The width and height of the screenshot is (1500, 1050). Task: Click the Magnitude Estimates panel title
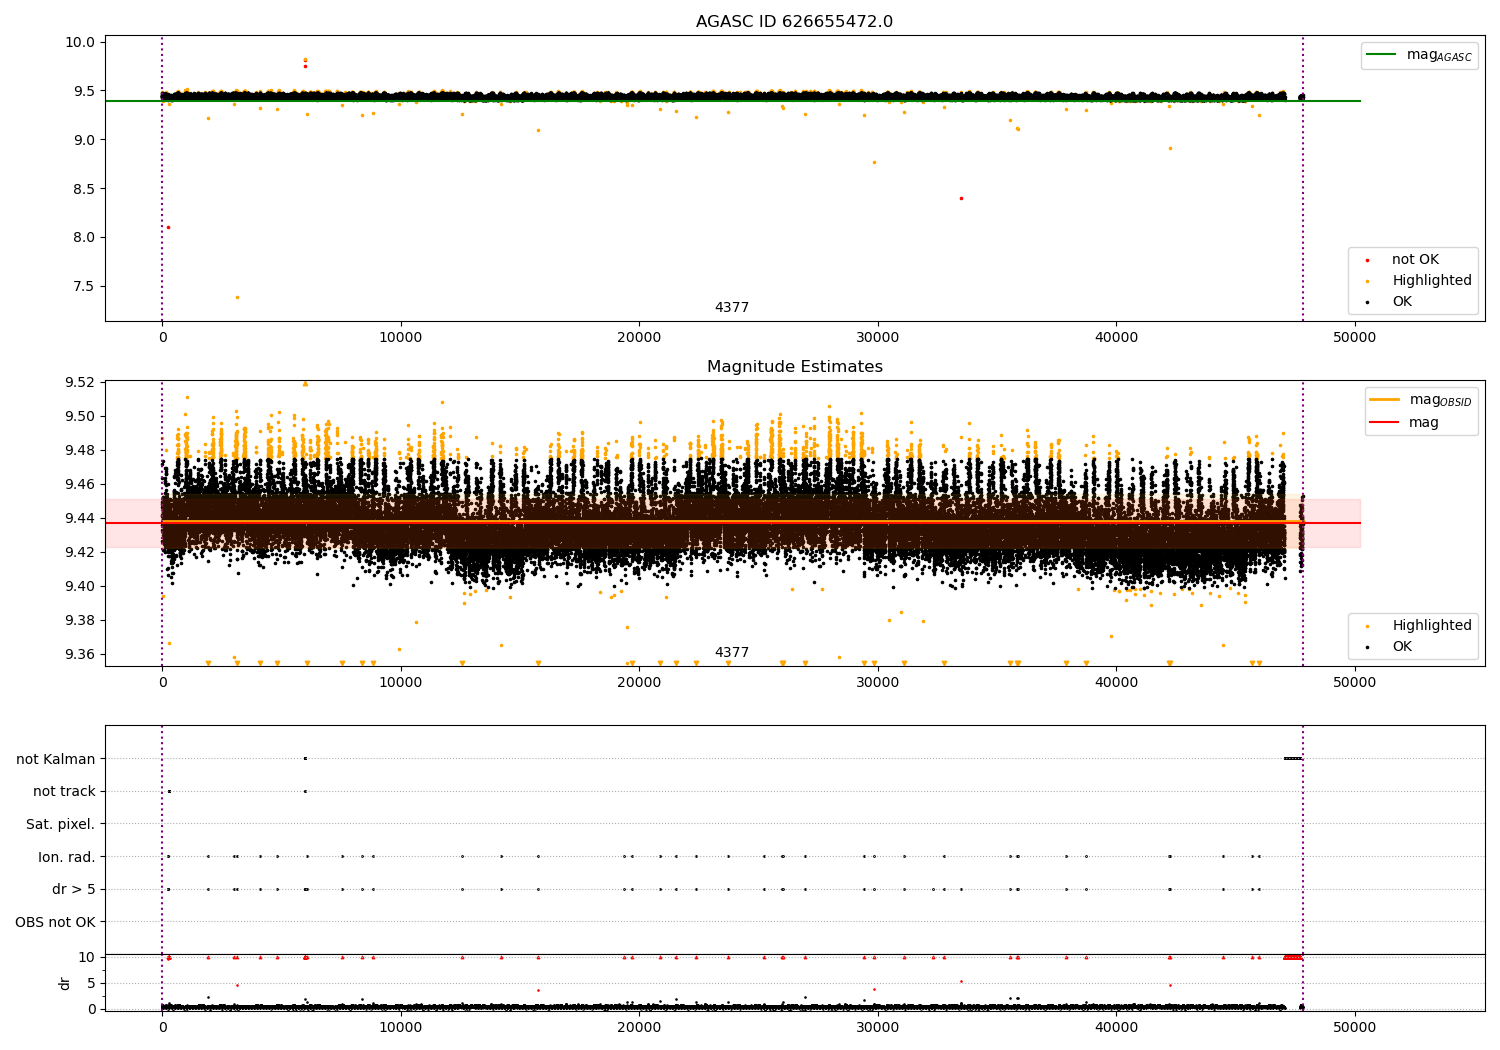794,367
